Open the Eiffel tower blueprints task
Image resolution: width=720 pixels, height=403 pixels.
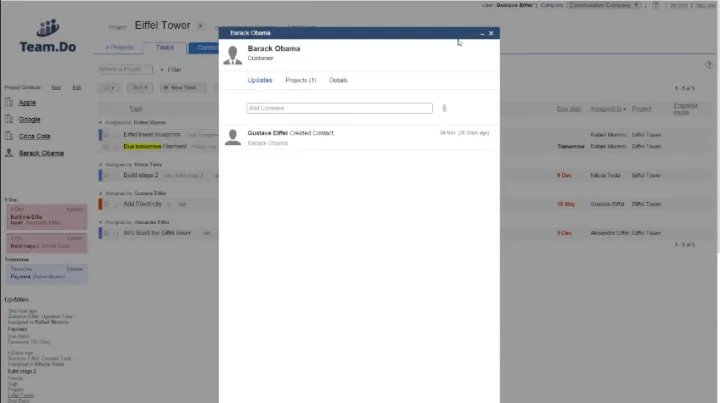click(x=152, y=134)
